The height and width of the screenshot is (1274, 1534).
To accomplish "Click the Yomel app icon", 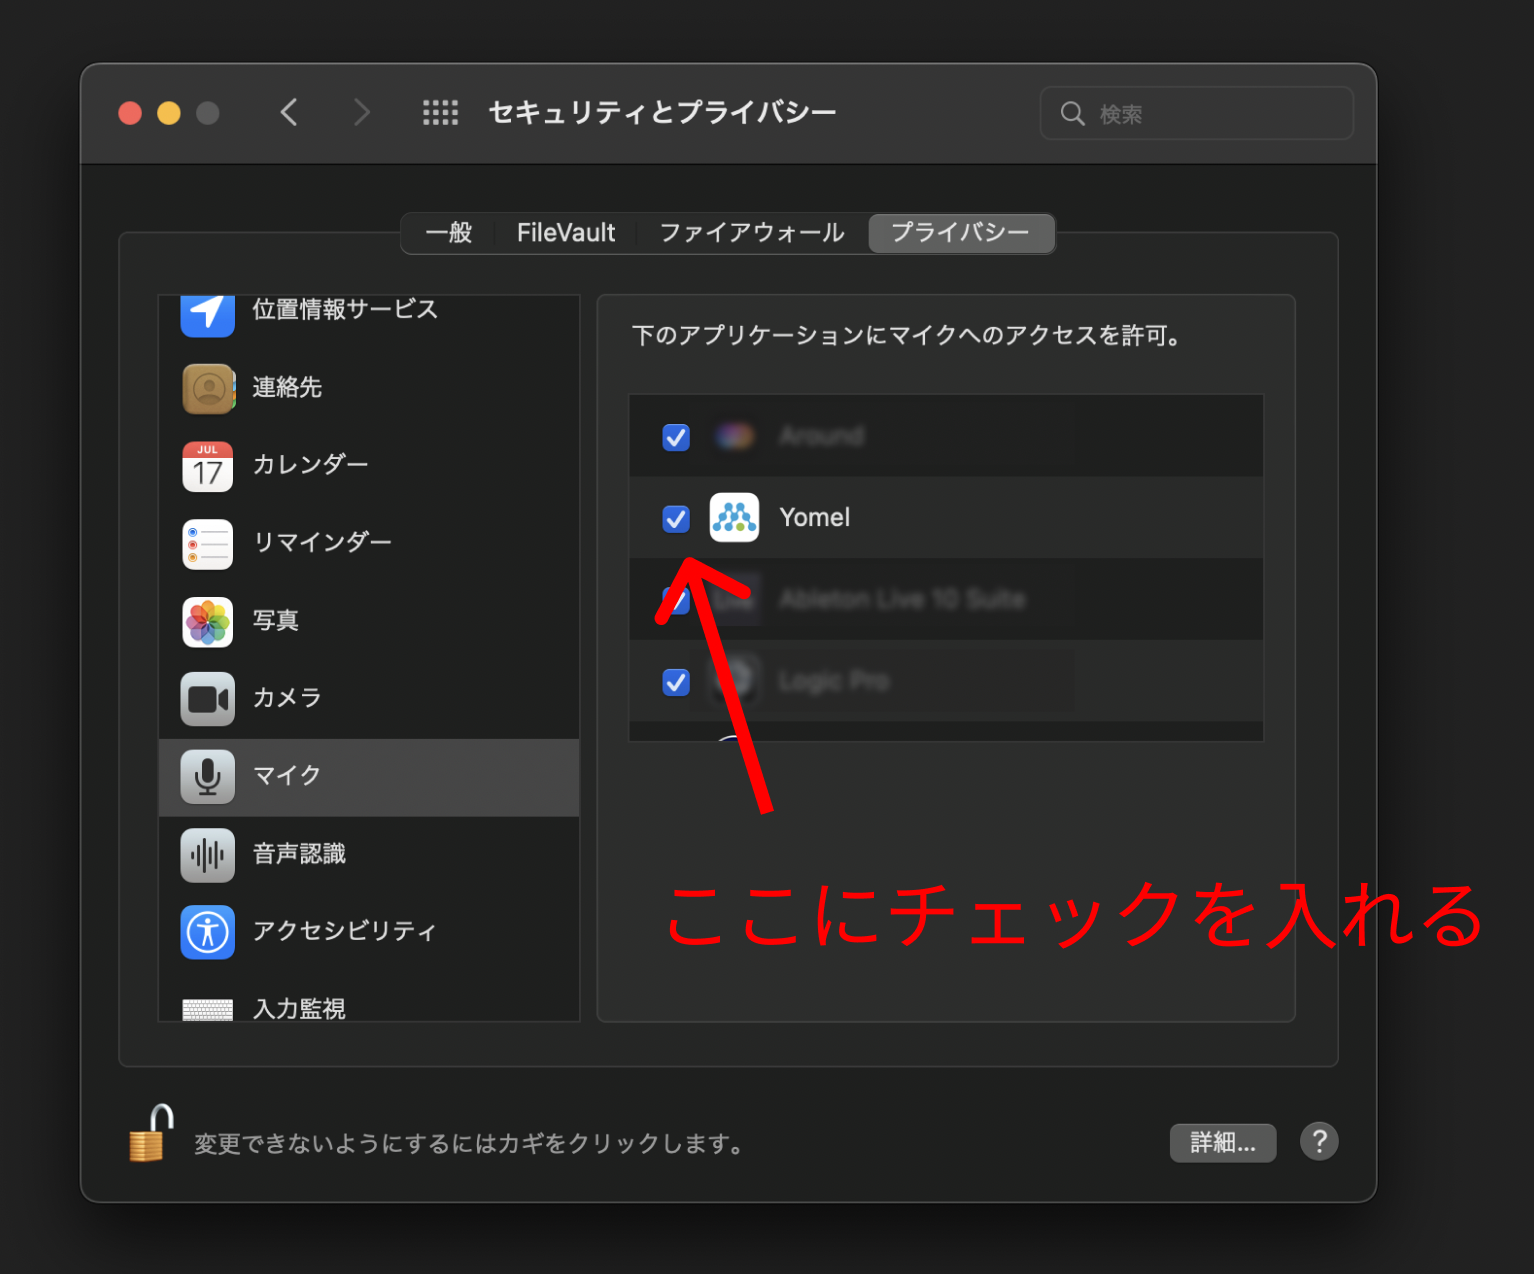I will 735,517.
